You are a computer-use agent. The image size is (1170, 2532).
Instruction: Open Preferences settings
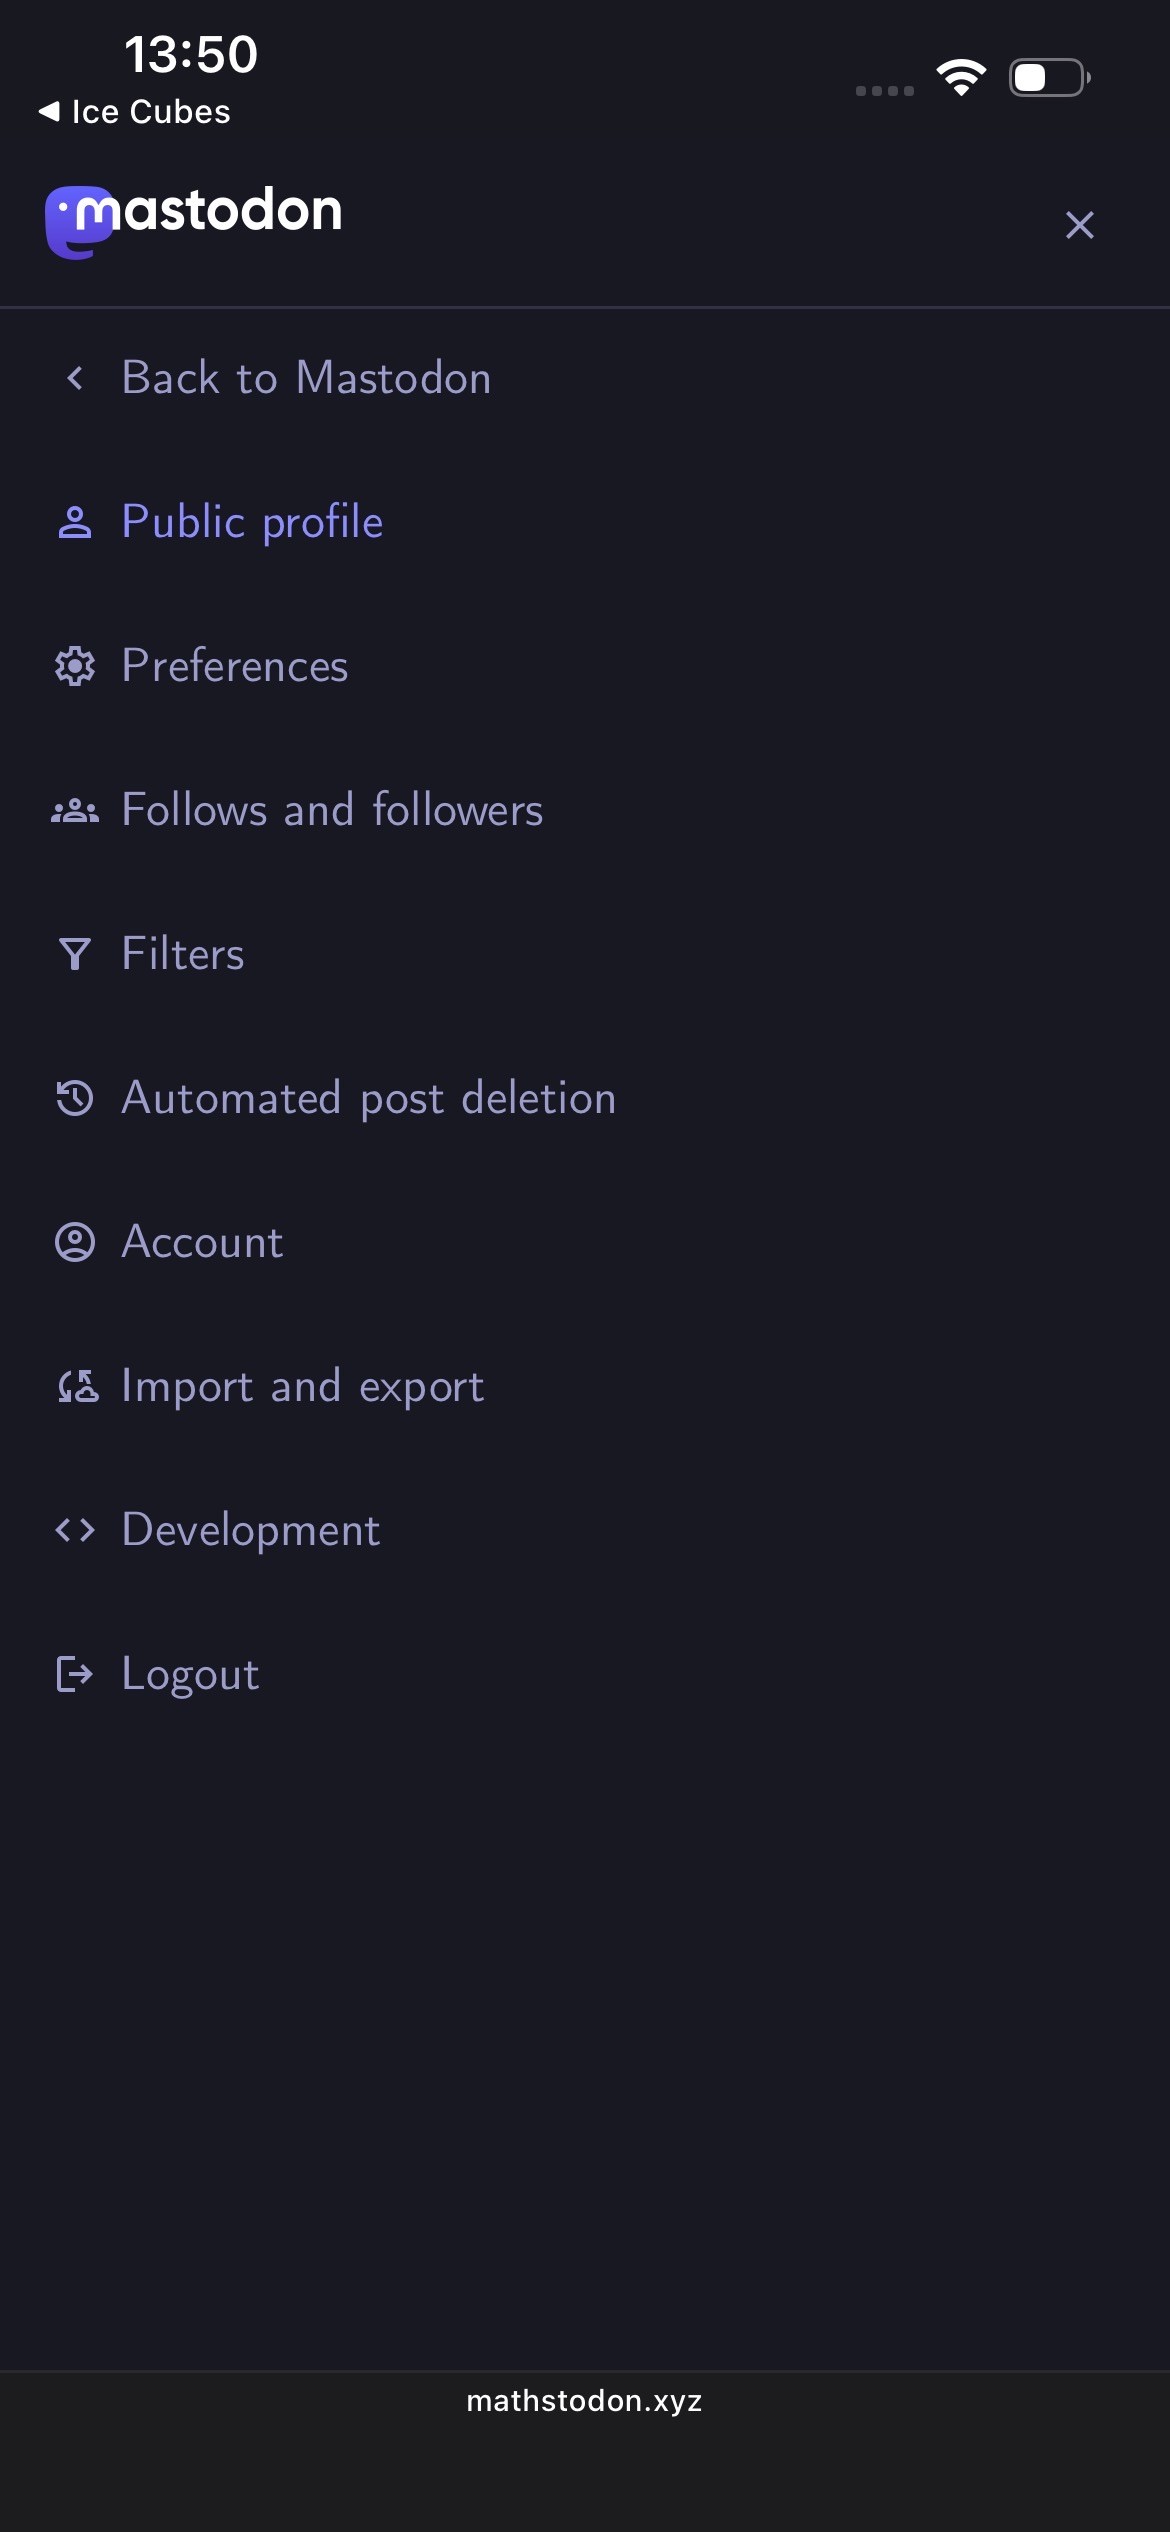pos(235,666)
